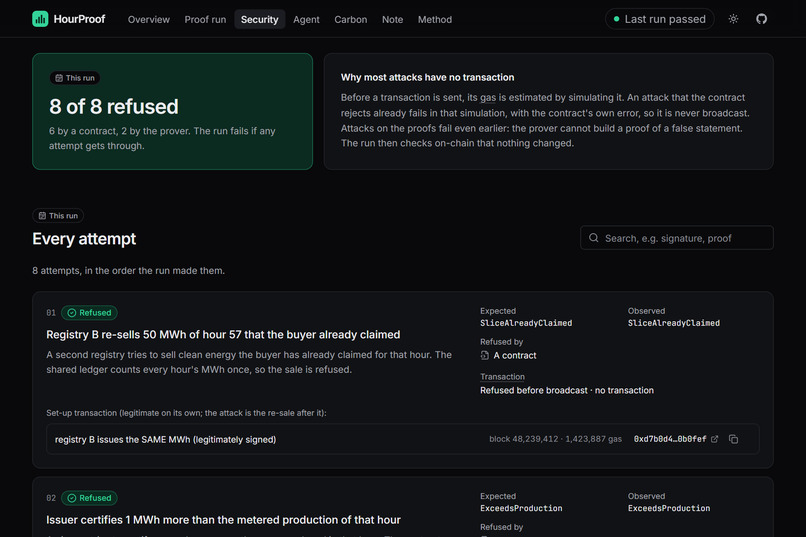Open the GitHub repository icon
The width and height of the screenshot is (806, 537).
(761, 19)
